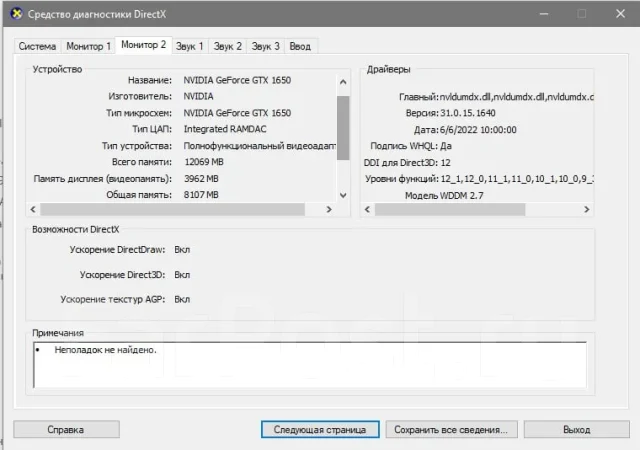Click the Следующая страница button
The height and width of the screenshot is (450, 640).
(x=320, y=430)
